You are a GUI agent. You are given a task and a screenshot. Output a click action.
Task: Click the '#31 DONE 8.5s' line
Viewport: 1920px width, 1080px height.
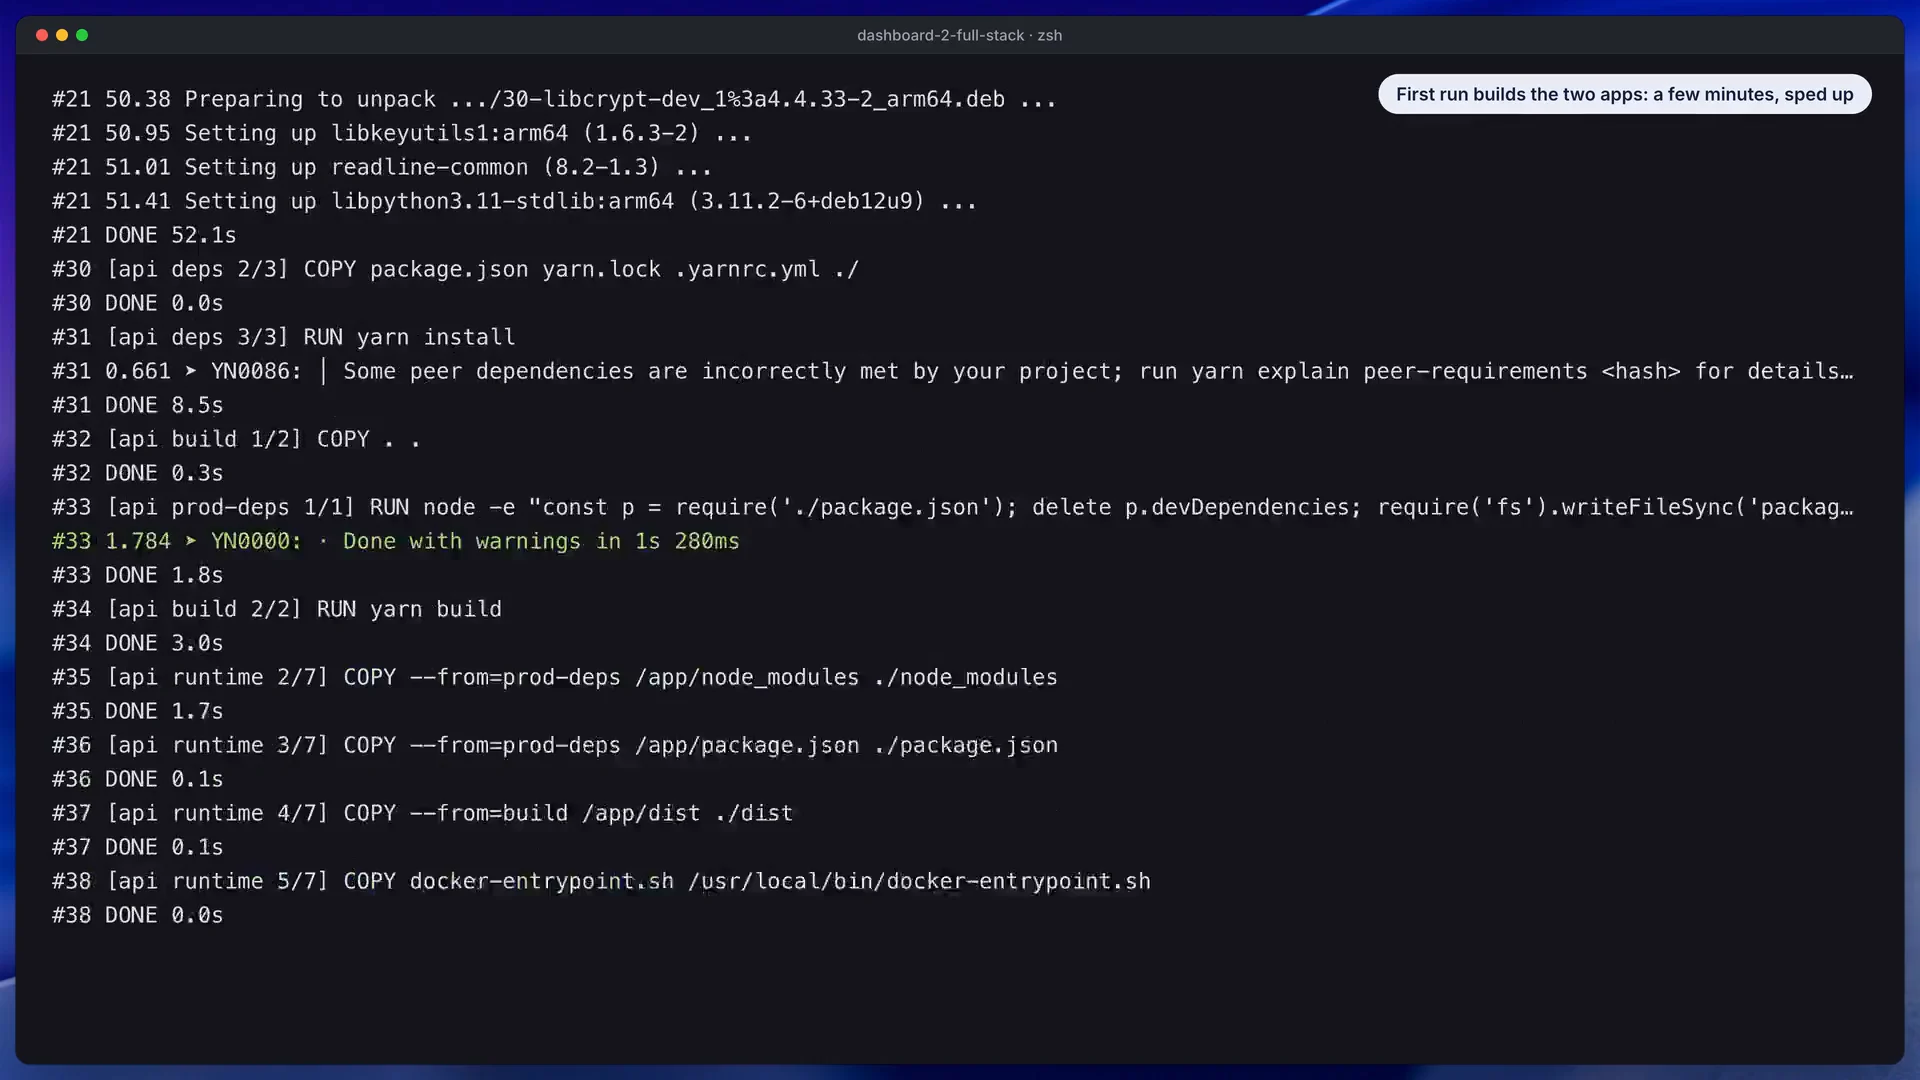point(138,405)
